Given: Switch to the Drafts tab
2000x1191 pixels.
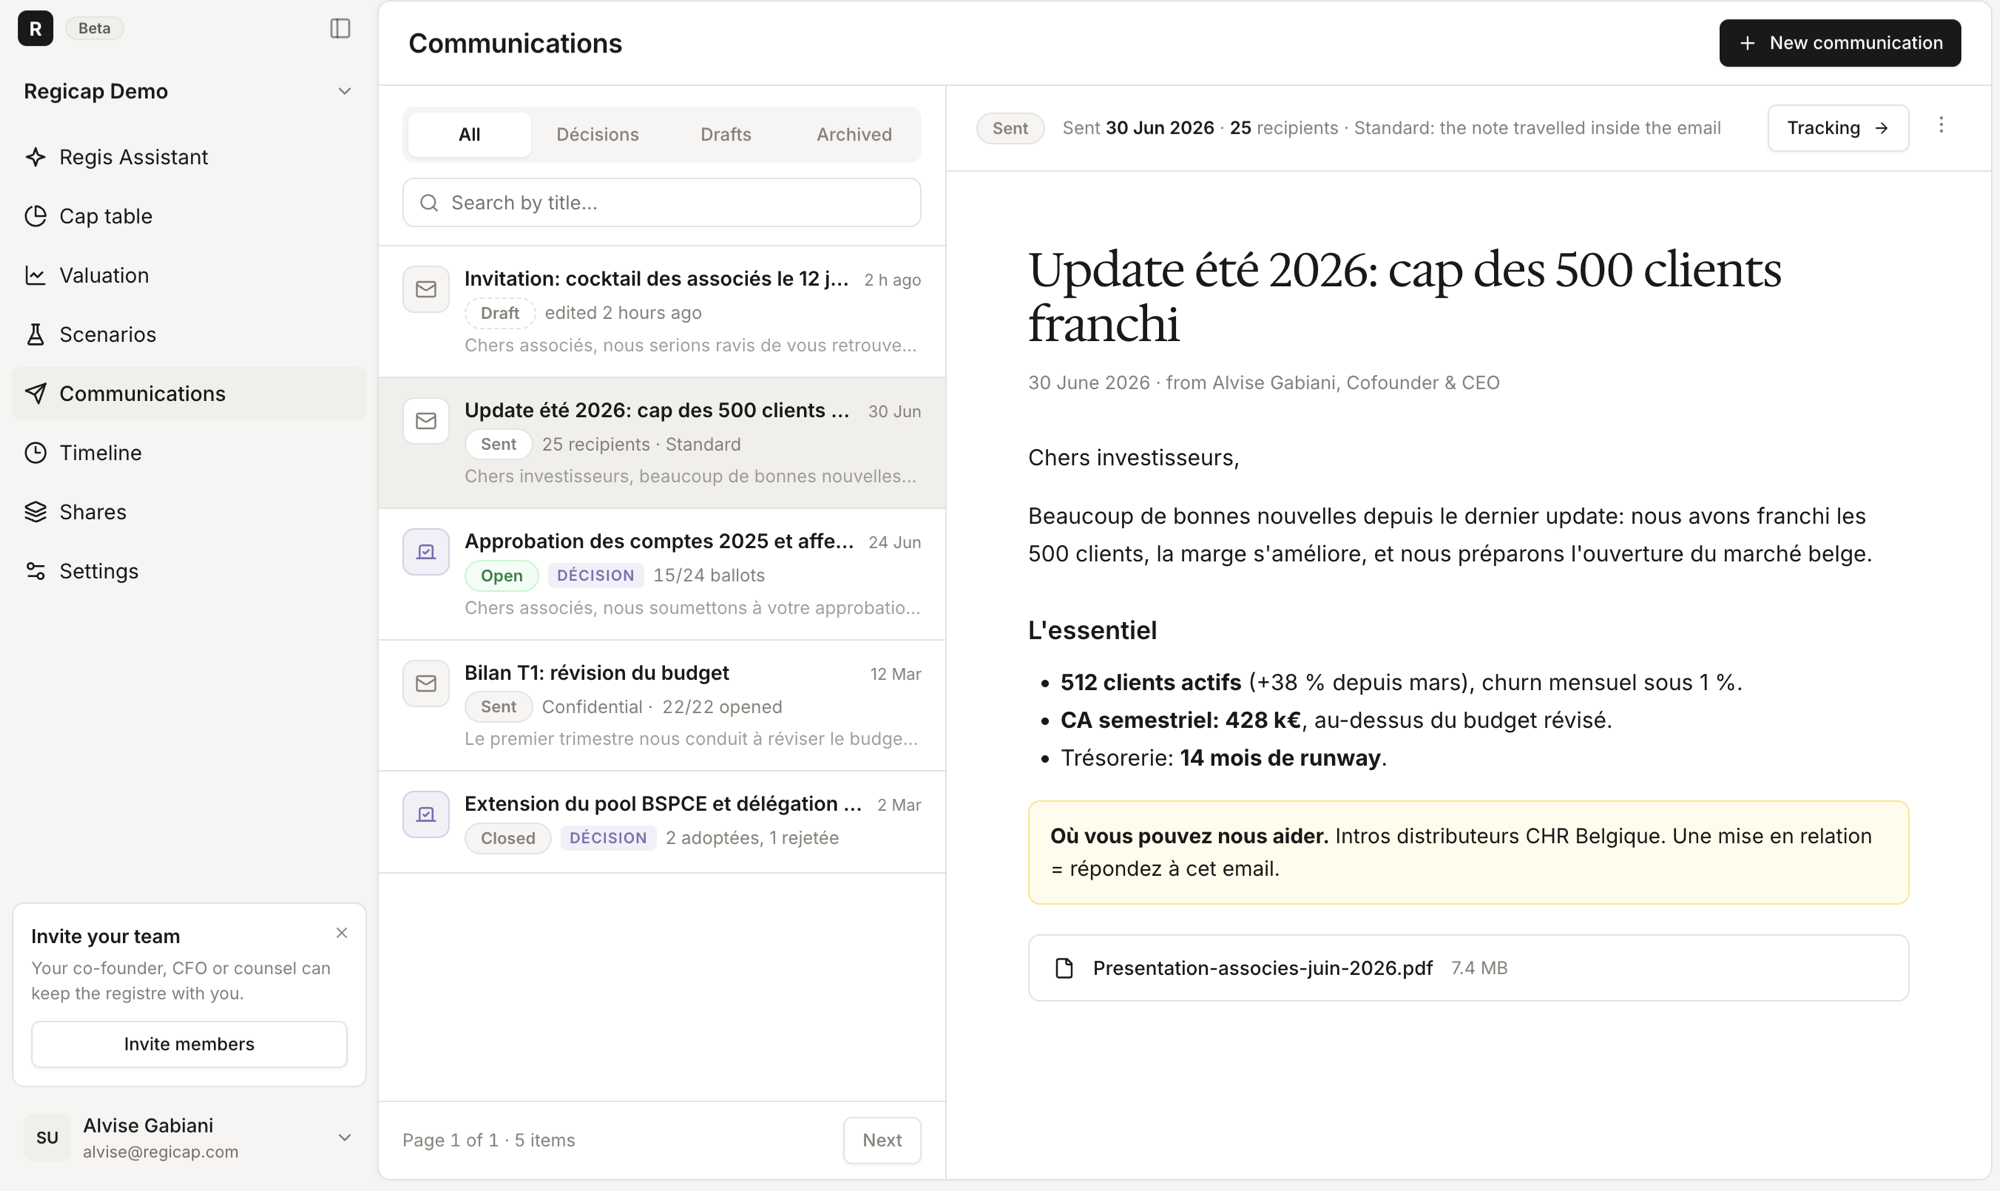Looking at the screenshot, I should coord(725,134).
